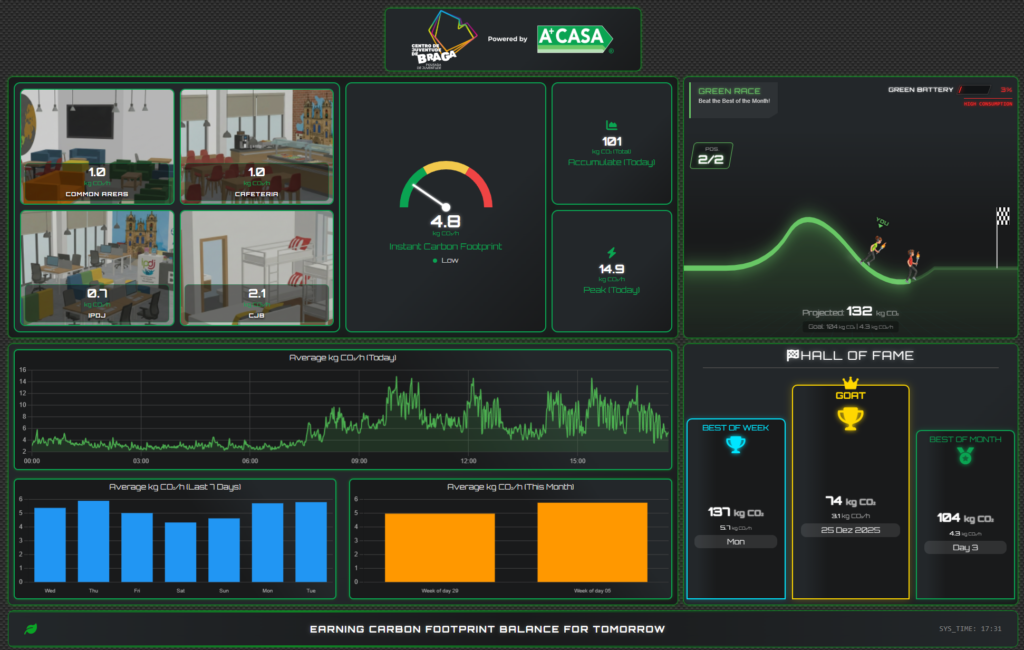Viewport: 1024px width, 650px height.
Task: Open the 25 Dez 2025 date selector
Action: pos(850,530)
